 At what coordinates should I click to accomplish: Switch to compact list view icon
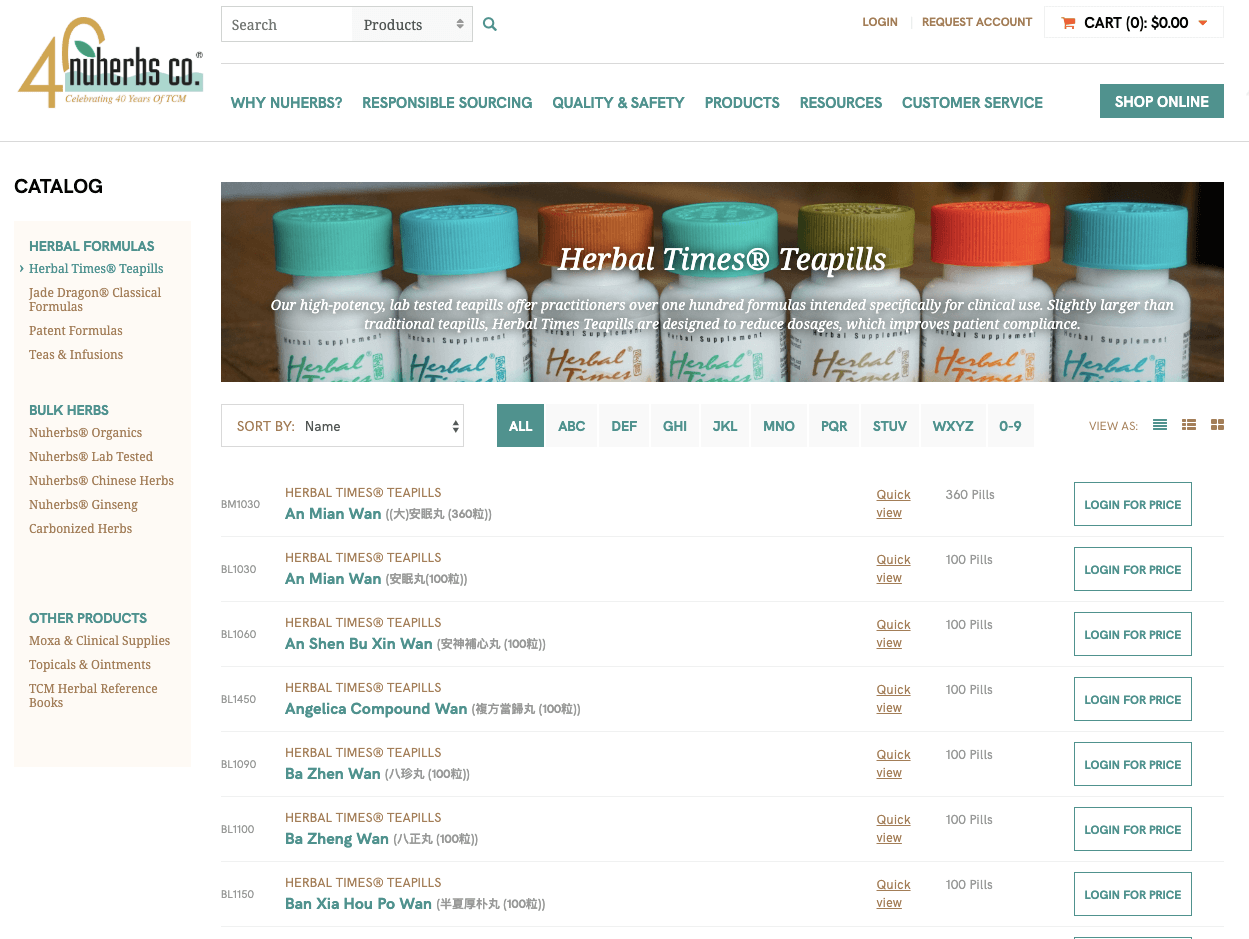tap(1160, 425)
